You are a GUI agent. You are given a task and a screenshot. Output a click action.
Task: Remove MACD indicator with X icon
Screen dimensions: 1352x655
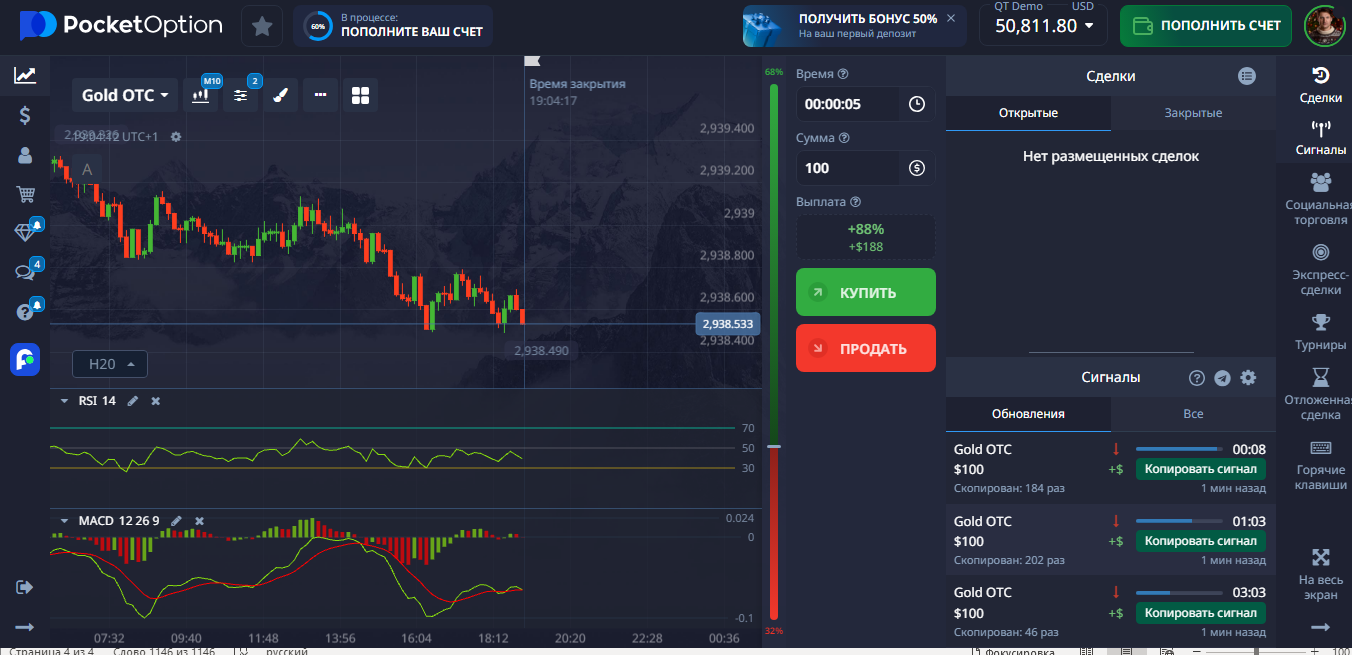[199, 521]
